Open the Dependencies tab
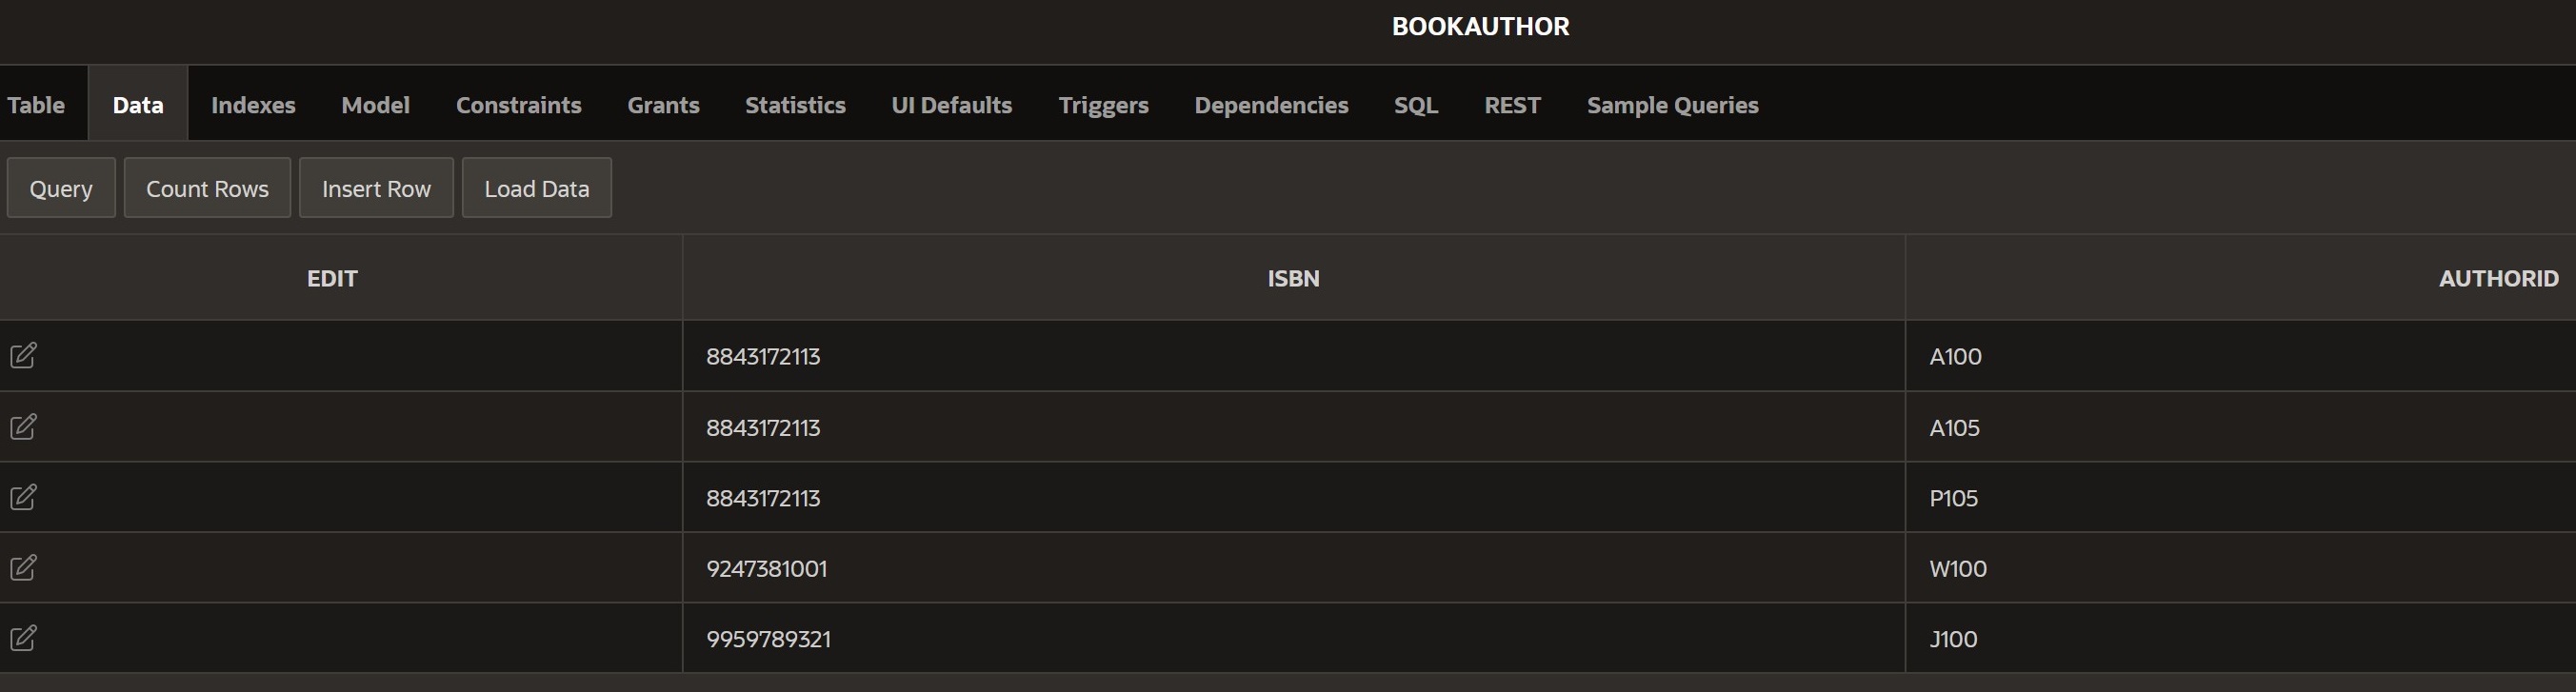The width and height of the screenshot is (2576, 692). click(x=1271, y=104)
